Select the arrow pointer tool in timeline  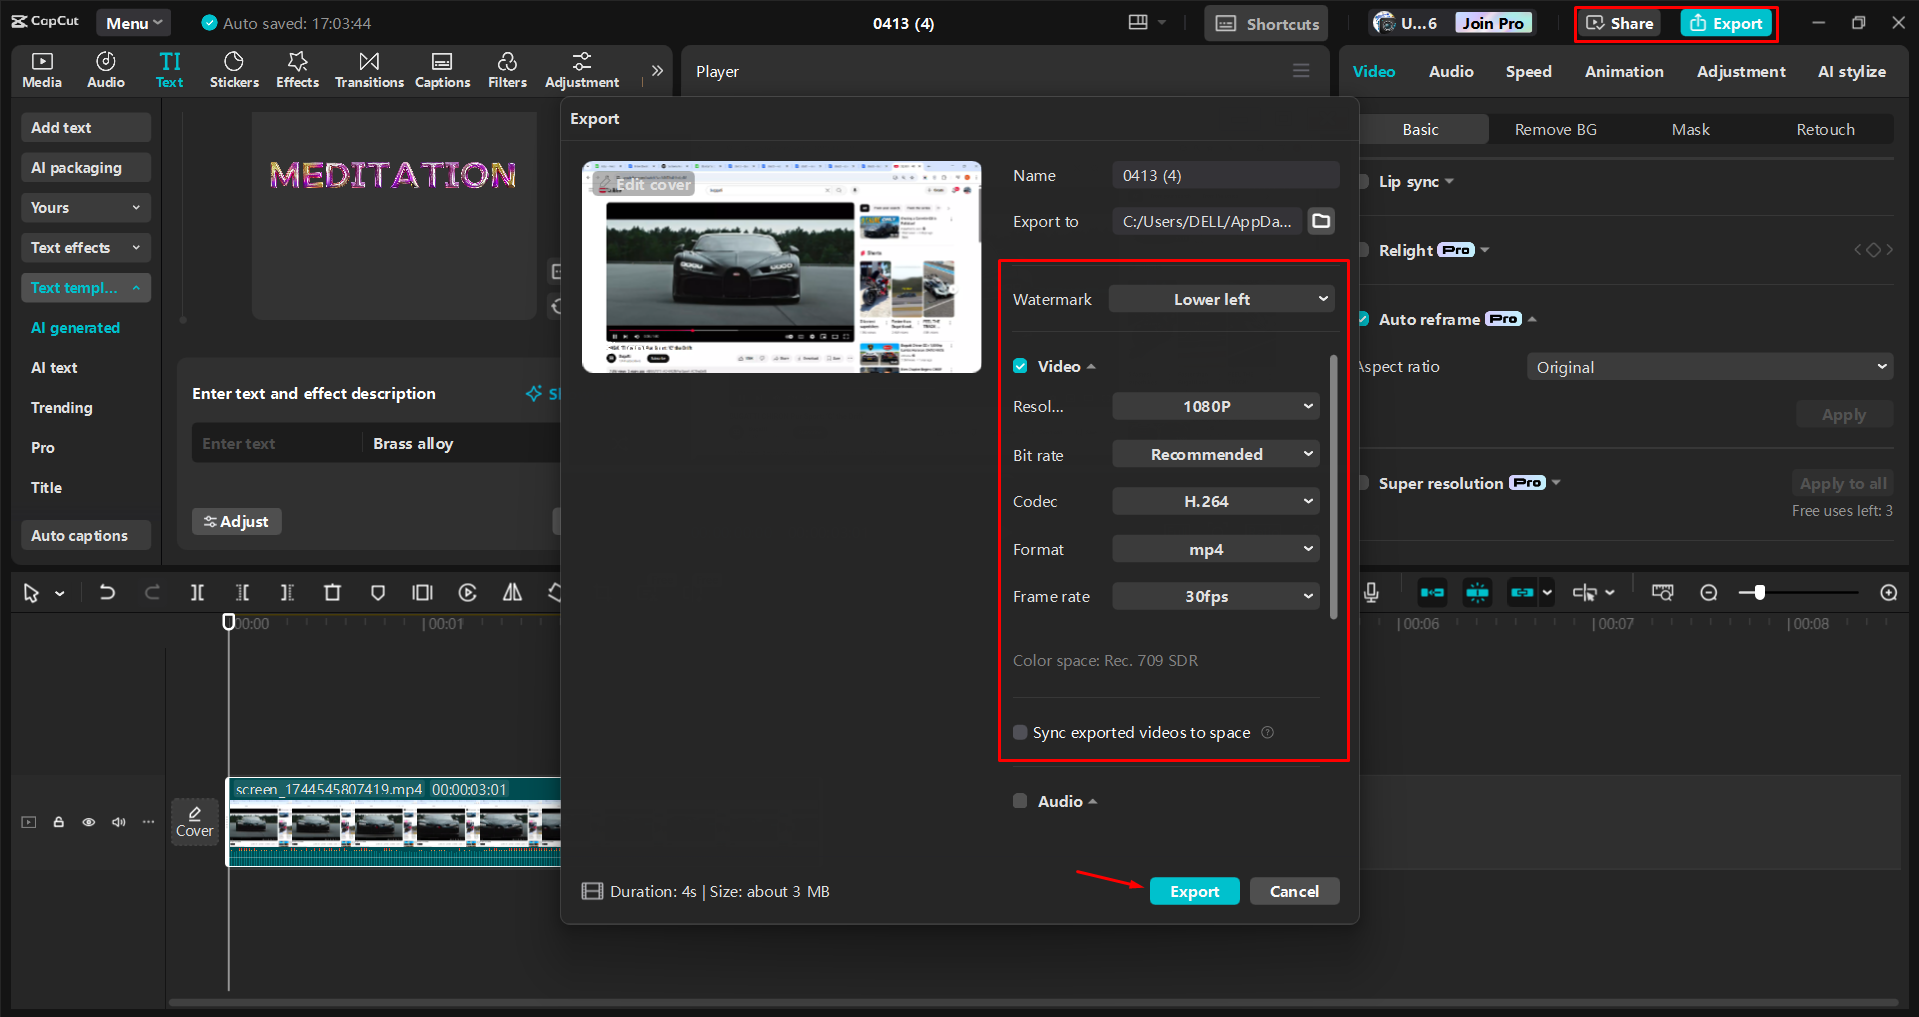pyautogui.click(x=31, y=593)
